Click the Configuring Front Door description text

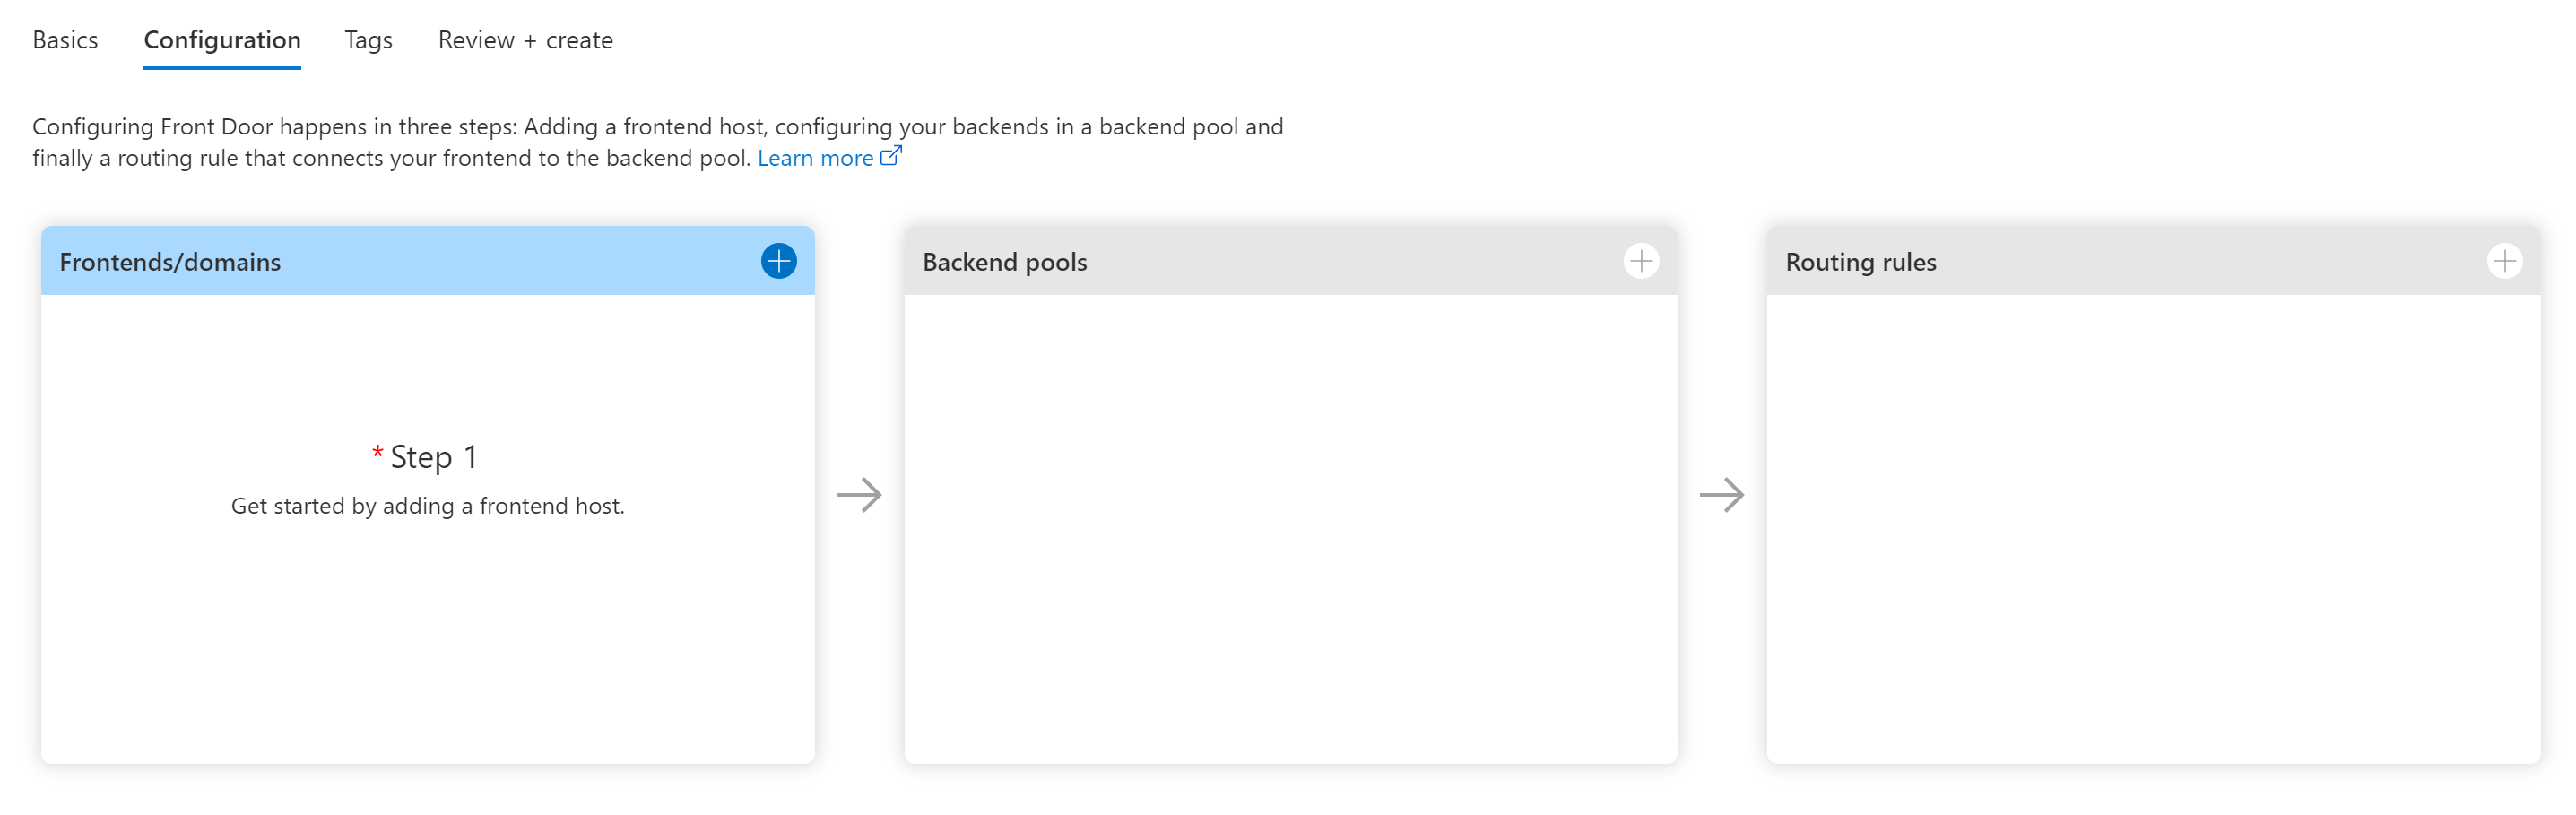[x=657, y=127]
